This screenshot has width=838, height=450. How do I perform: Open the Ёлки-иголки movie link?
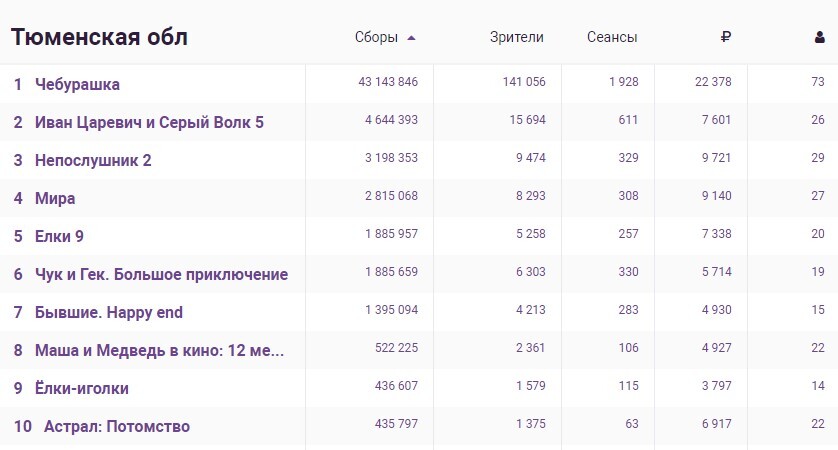pos(82,388)
